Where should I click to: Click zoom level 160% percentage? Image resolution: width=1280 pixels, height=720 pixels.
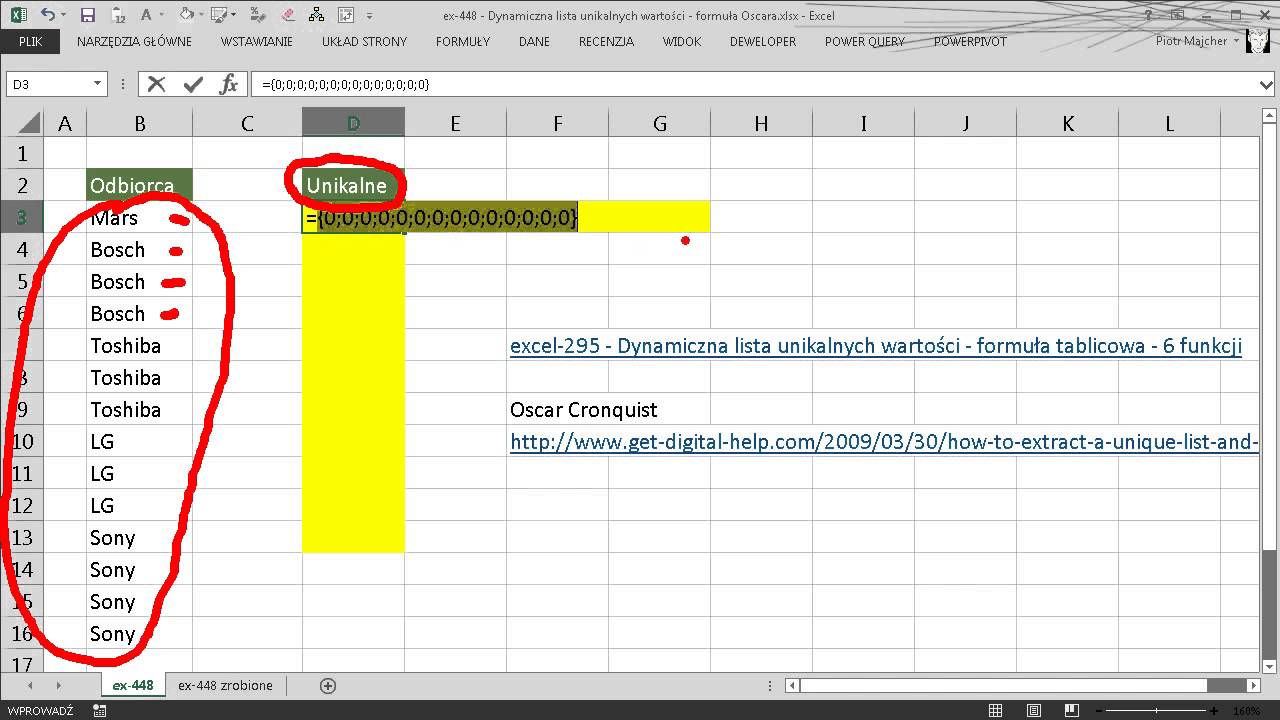click(x=1246, y=710)
